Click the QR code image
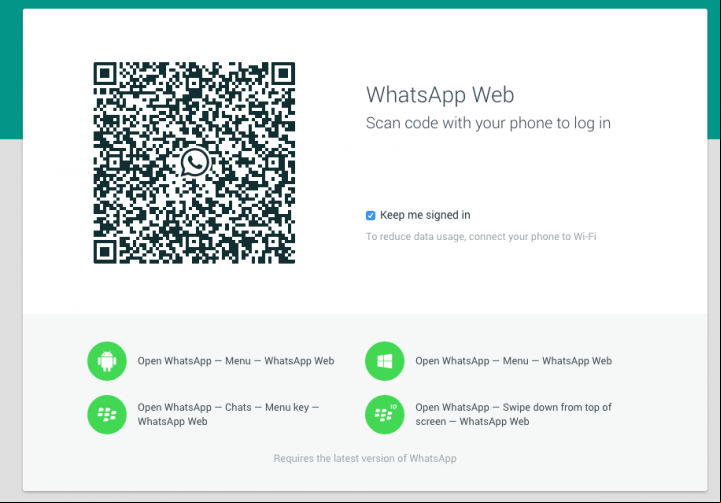Screen dimensions: 721x503 (194, 163)
